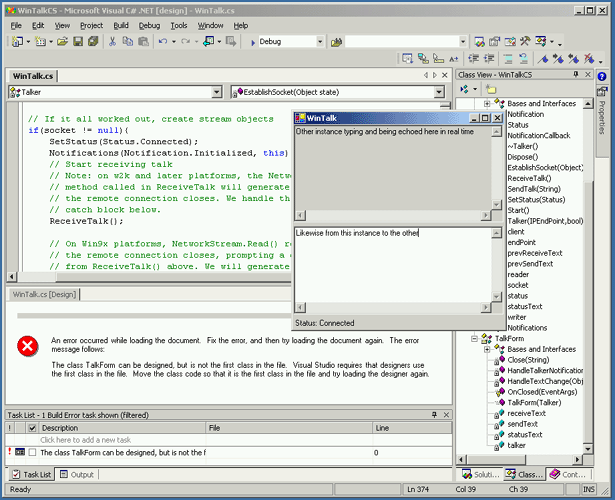Select ReceiveTalk() in Class View

529,178
